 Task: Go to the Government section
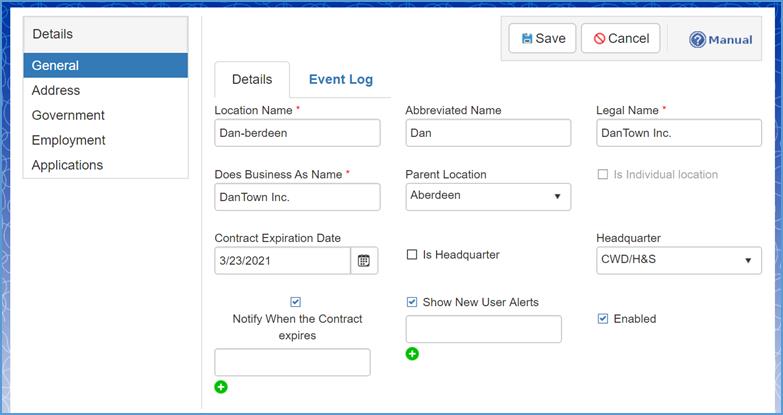(68, 115)
